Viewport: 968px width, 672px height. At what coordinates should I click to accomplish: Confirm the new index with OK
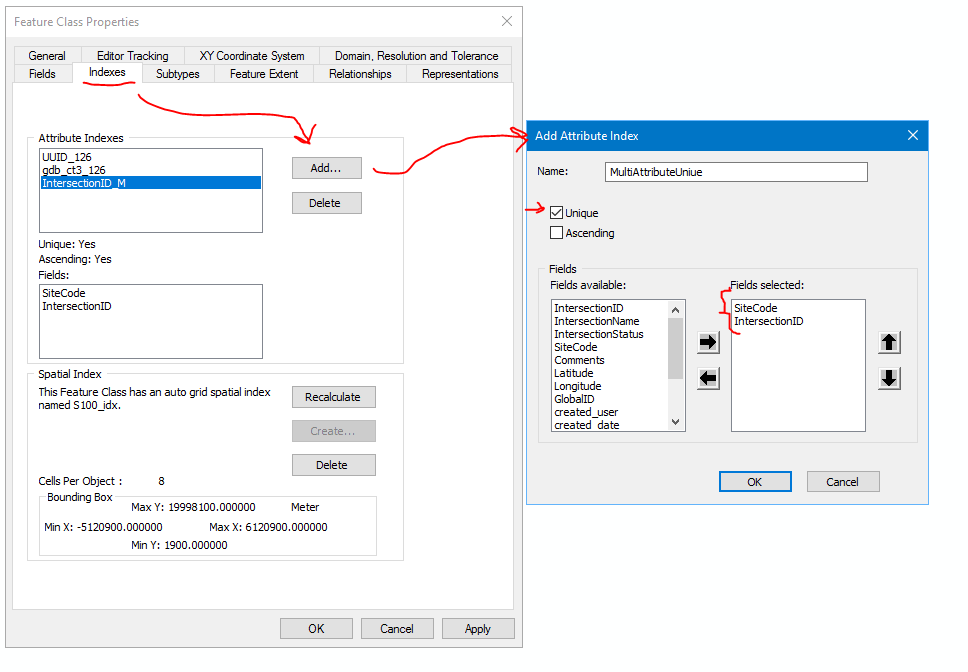(755, 481)
